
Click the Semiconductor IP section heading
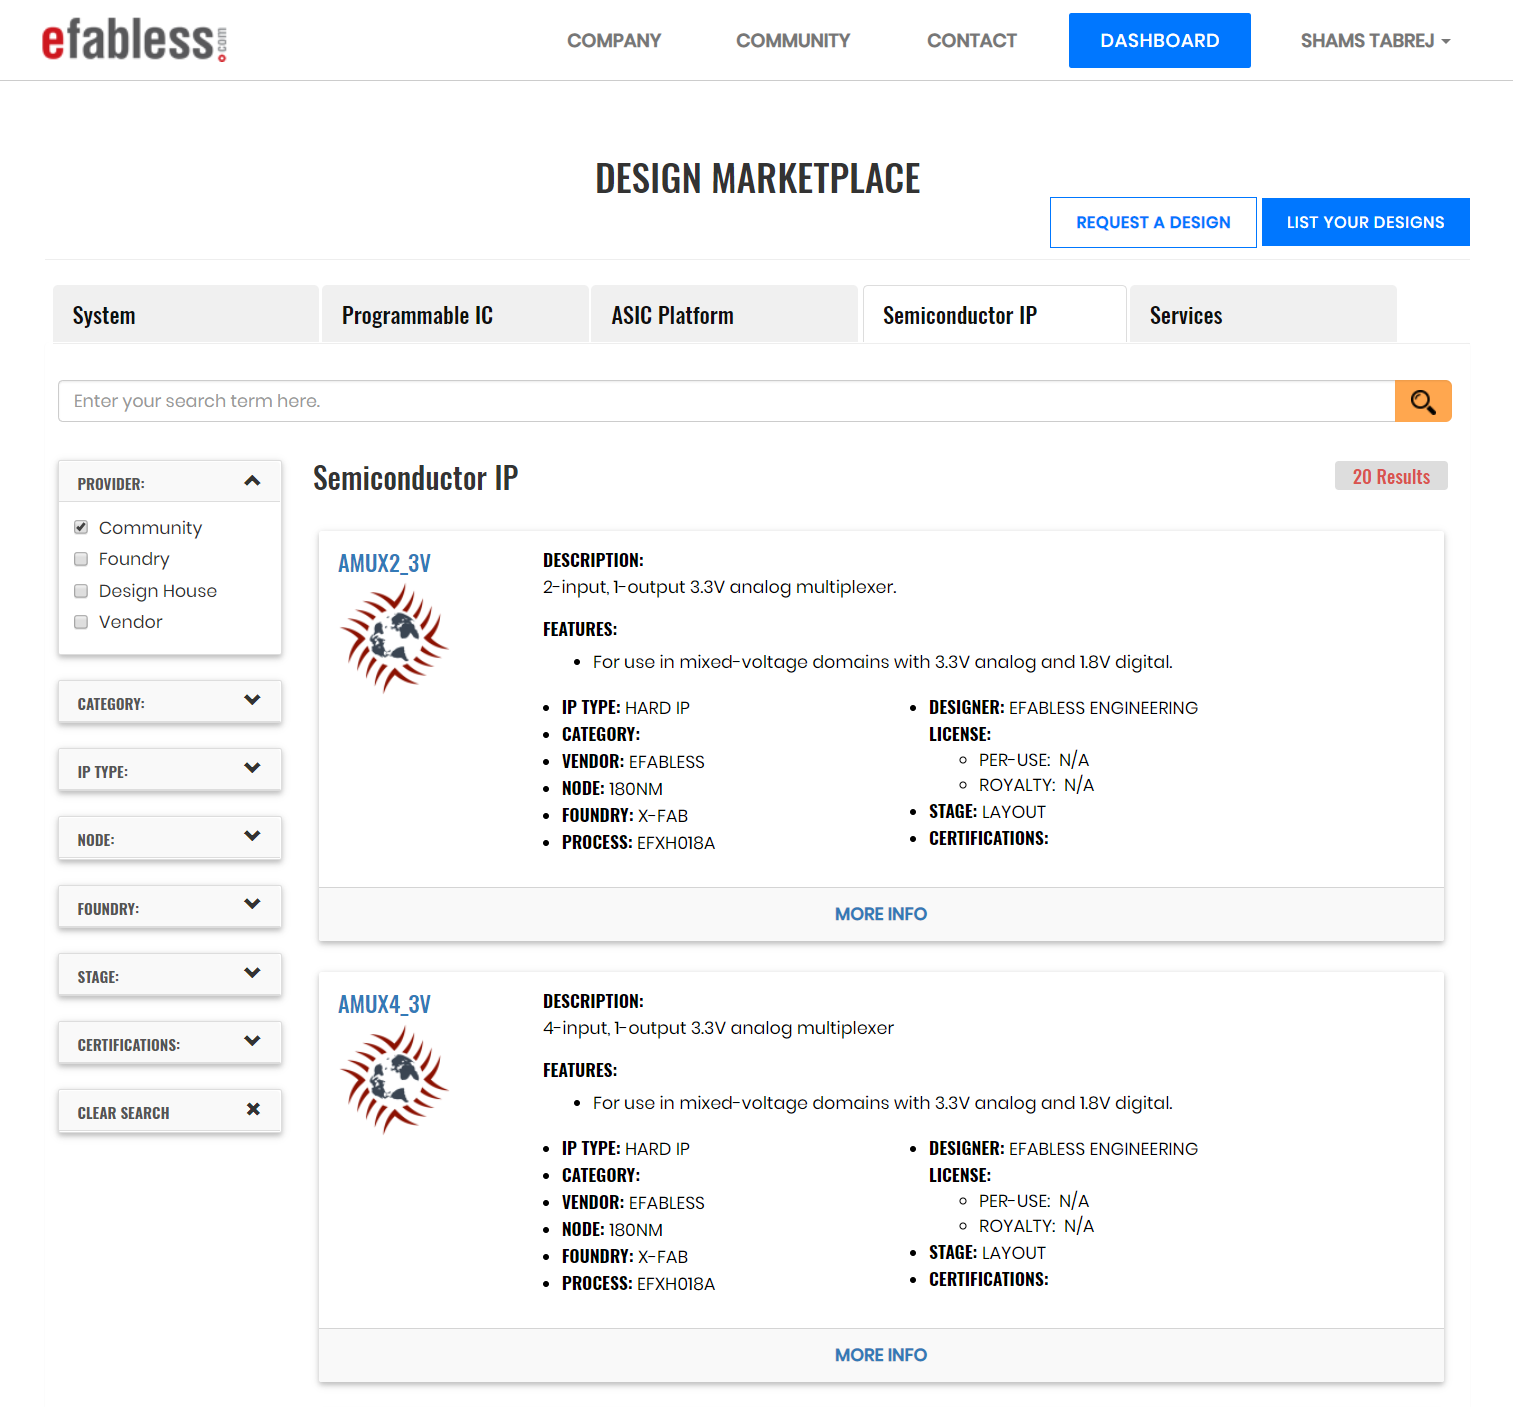coord(416,478)
